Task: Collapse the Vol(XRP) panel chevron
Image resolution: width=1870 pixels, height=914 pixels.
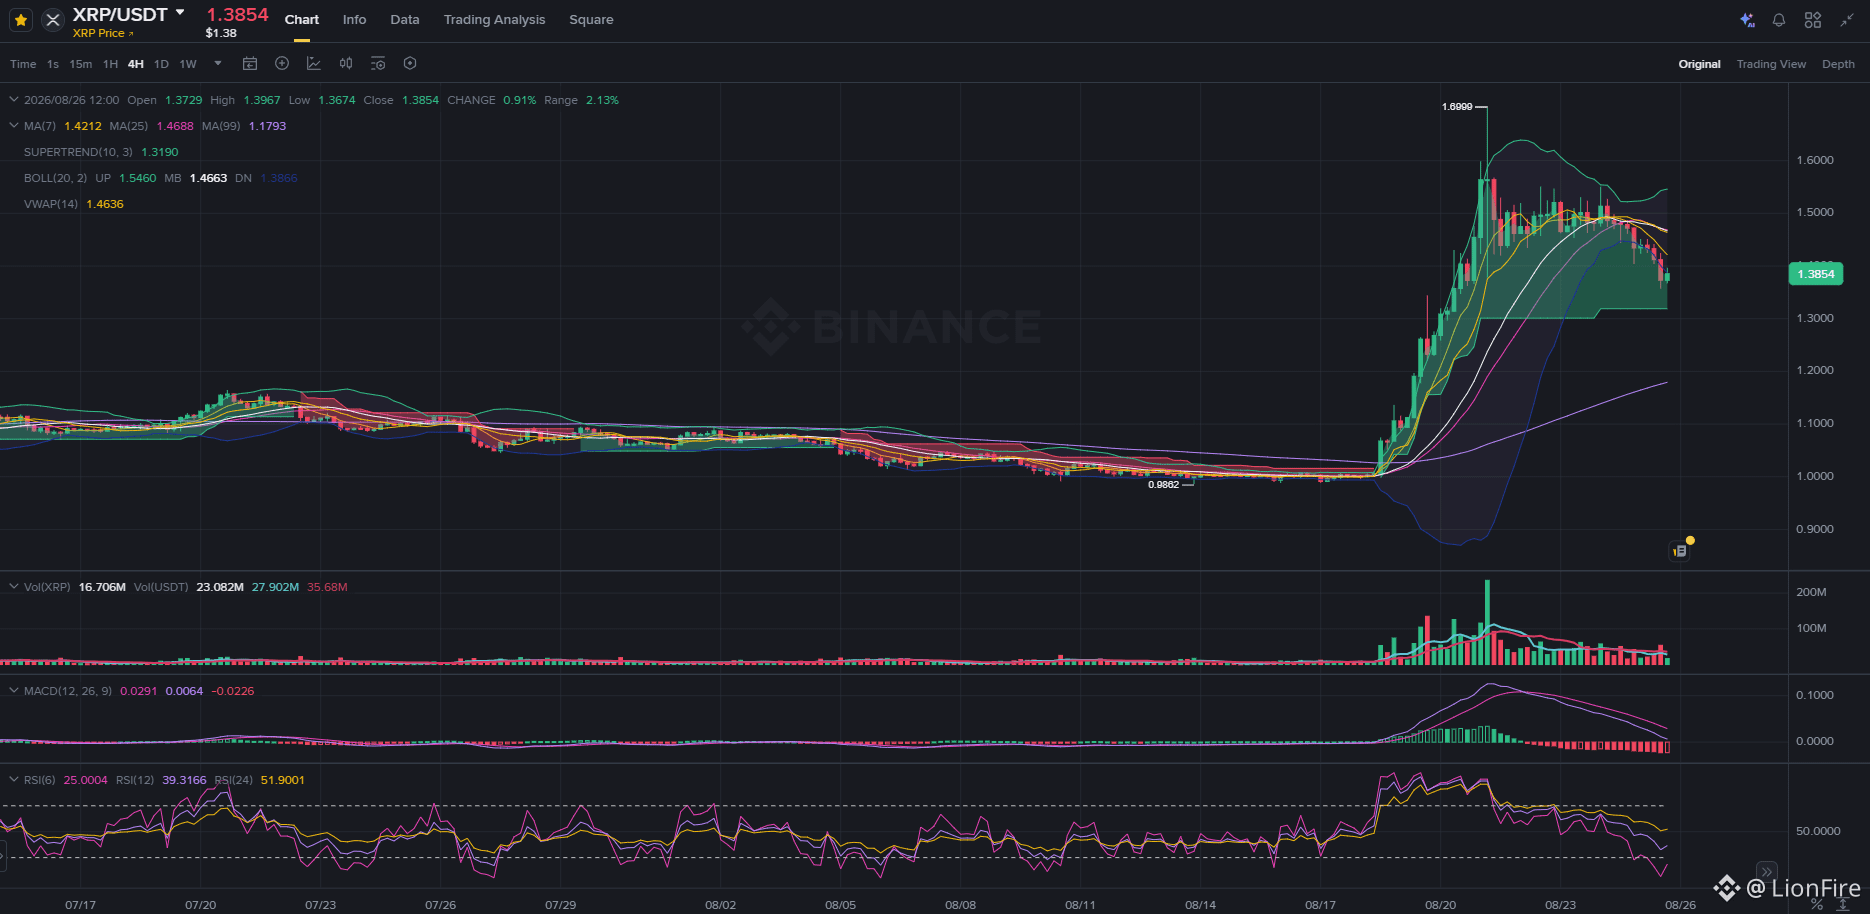Action: (x=14, y=587)
